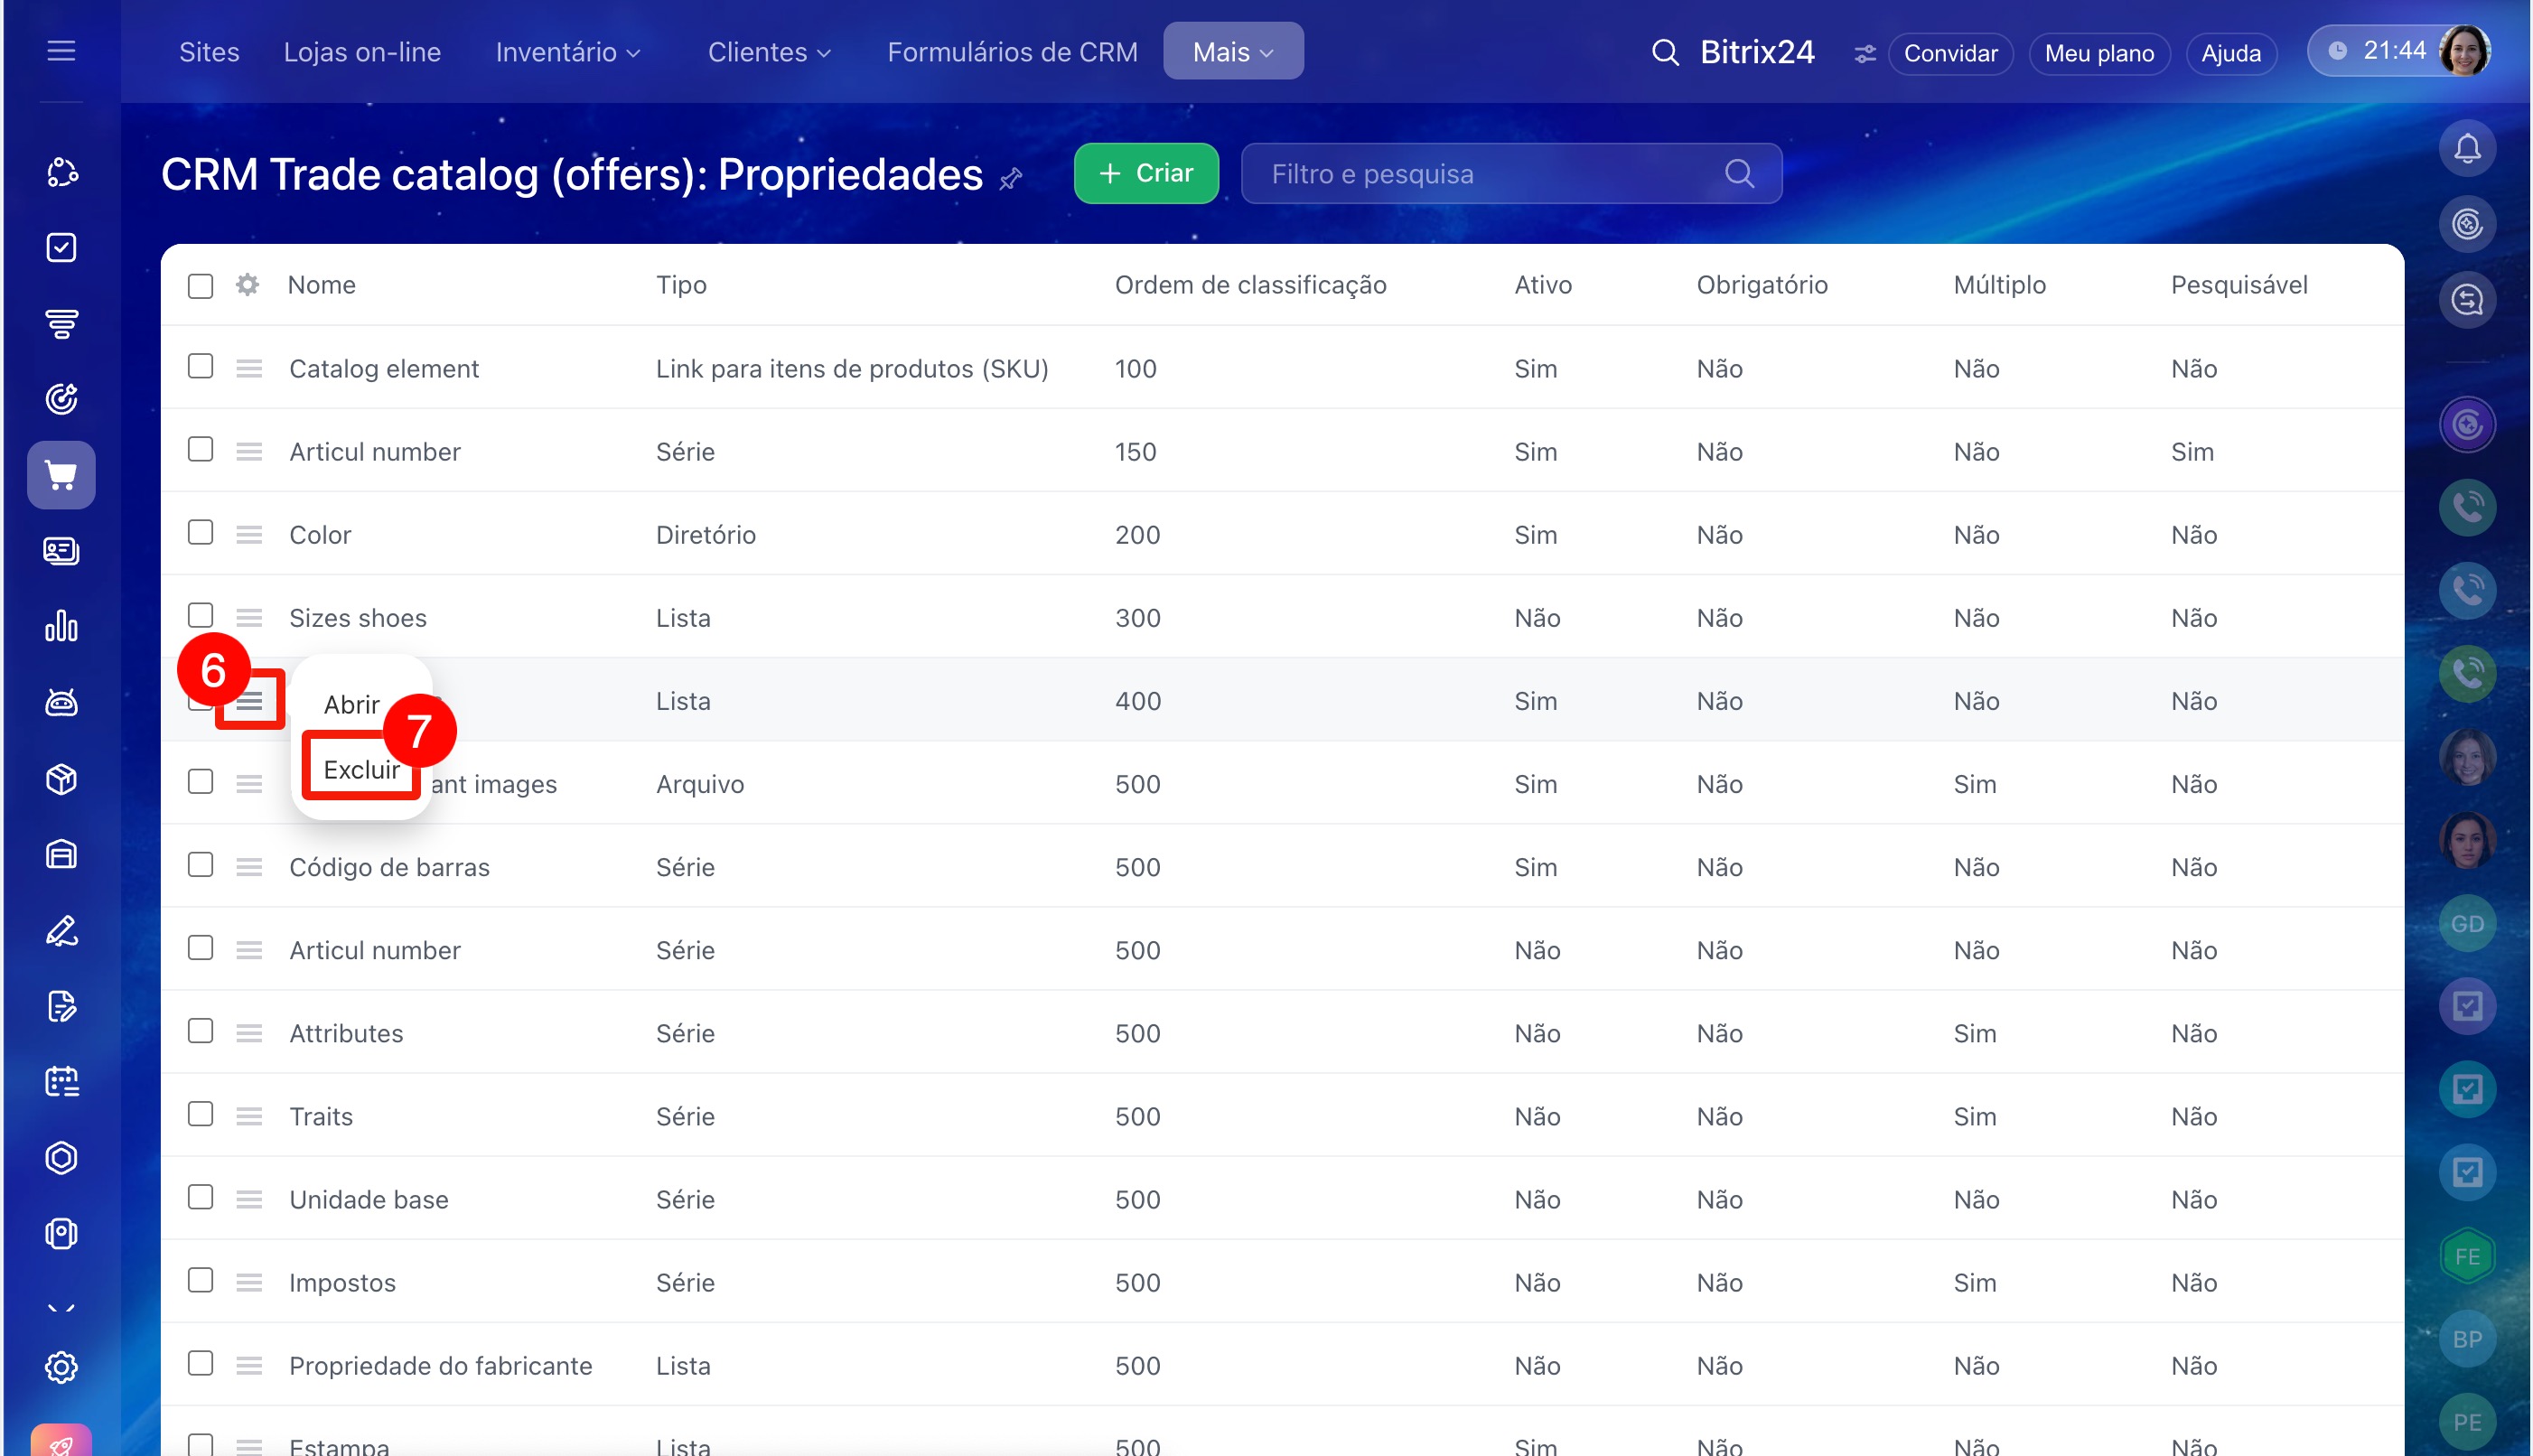Check the Catalog element row checkbox

coord(200,367)
